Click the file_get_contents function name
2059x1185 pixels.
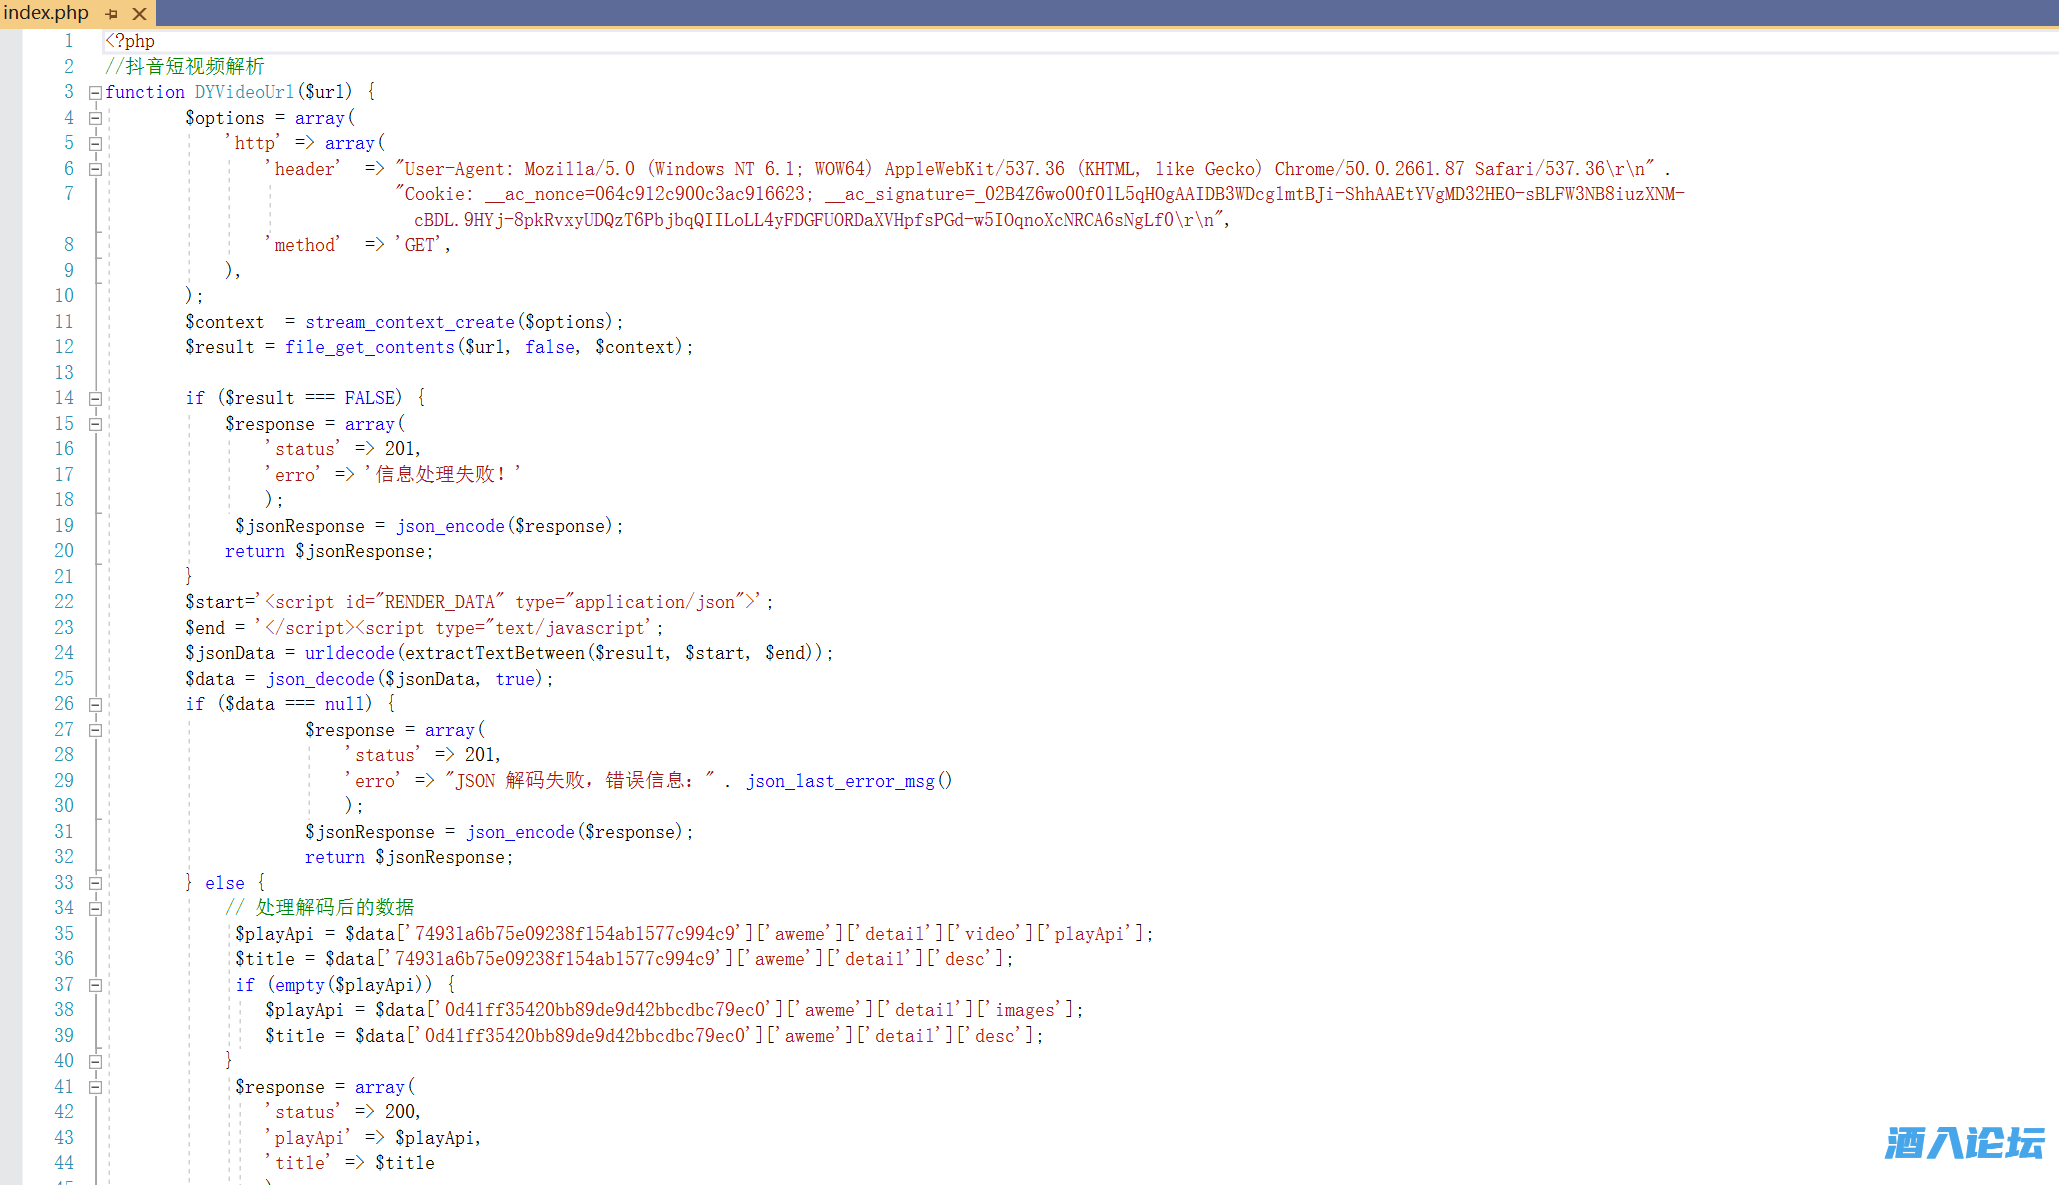coord(369,347)
